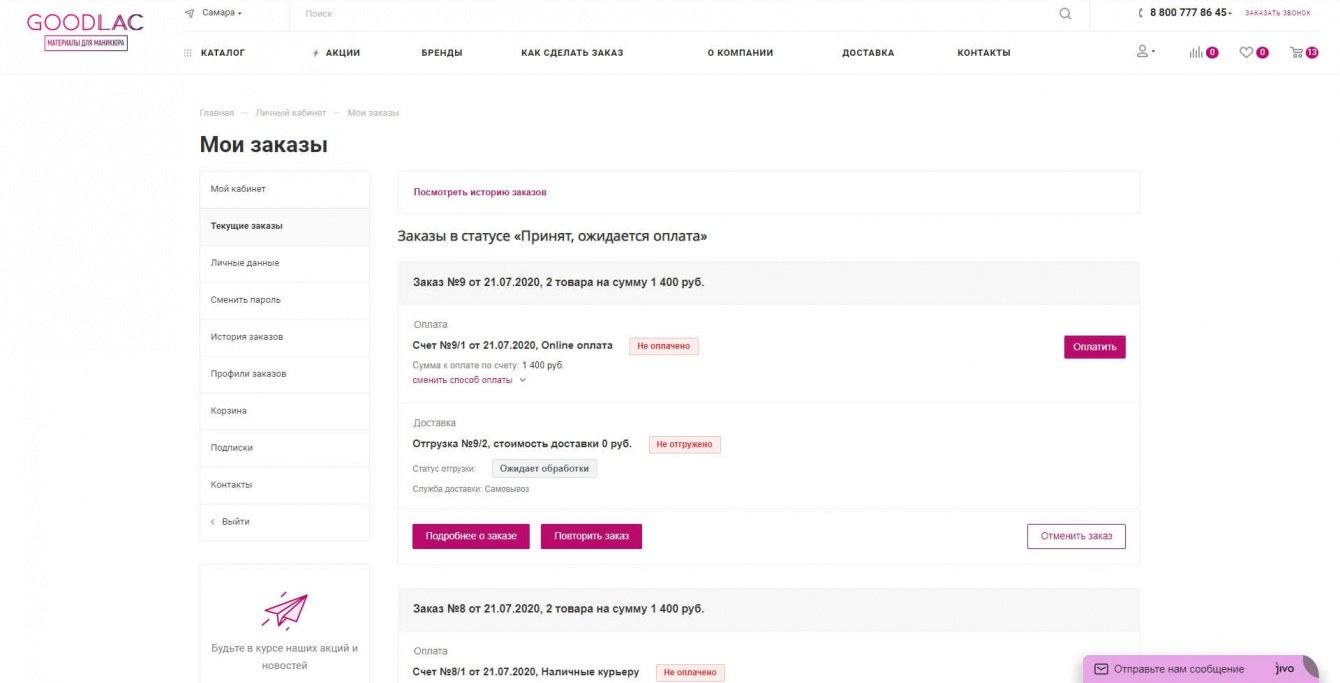
Task: Click the Оплатить button
Action: click(x=1094, y=347)
